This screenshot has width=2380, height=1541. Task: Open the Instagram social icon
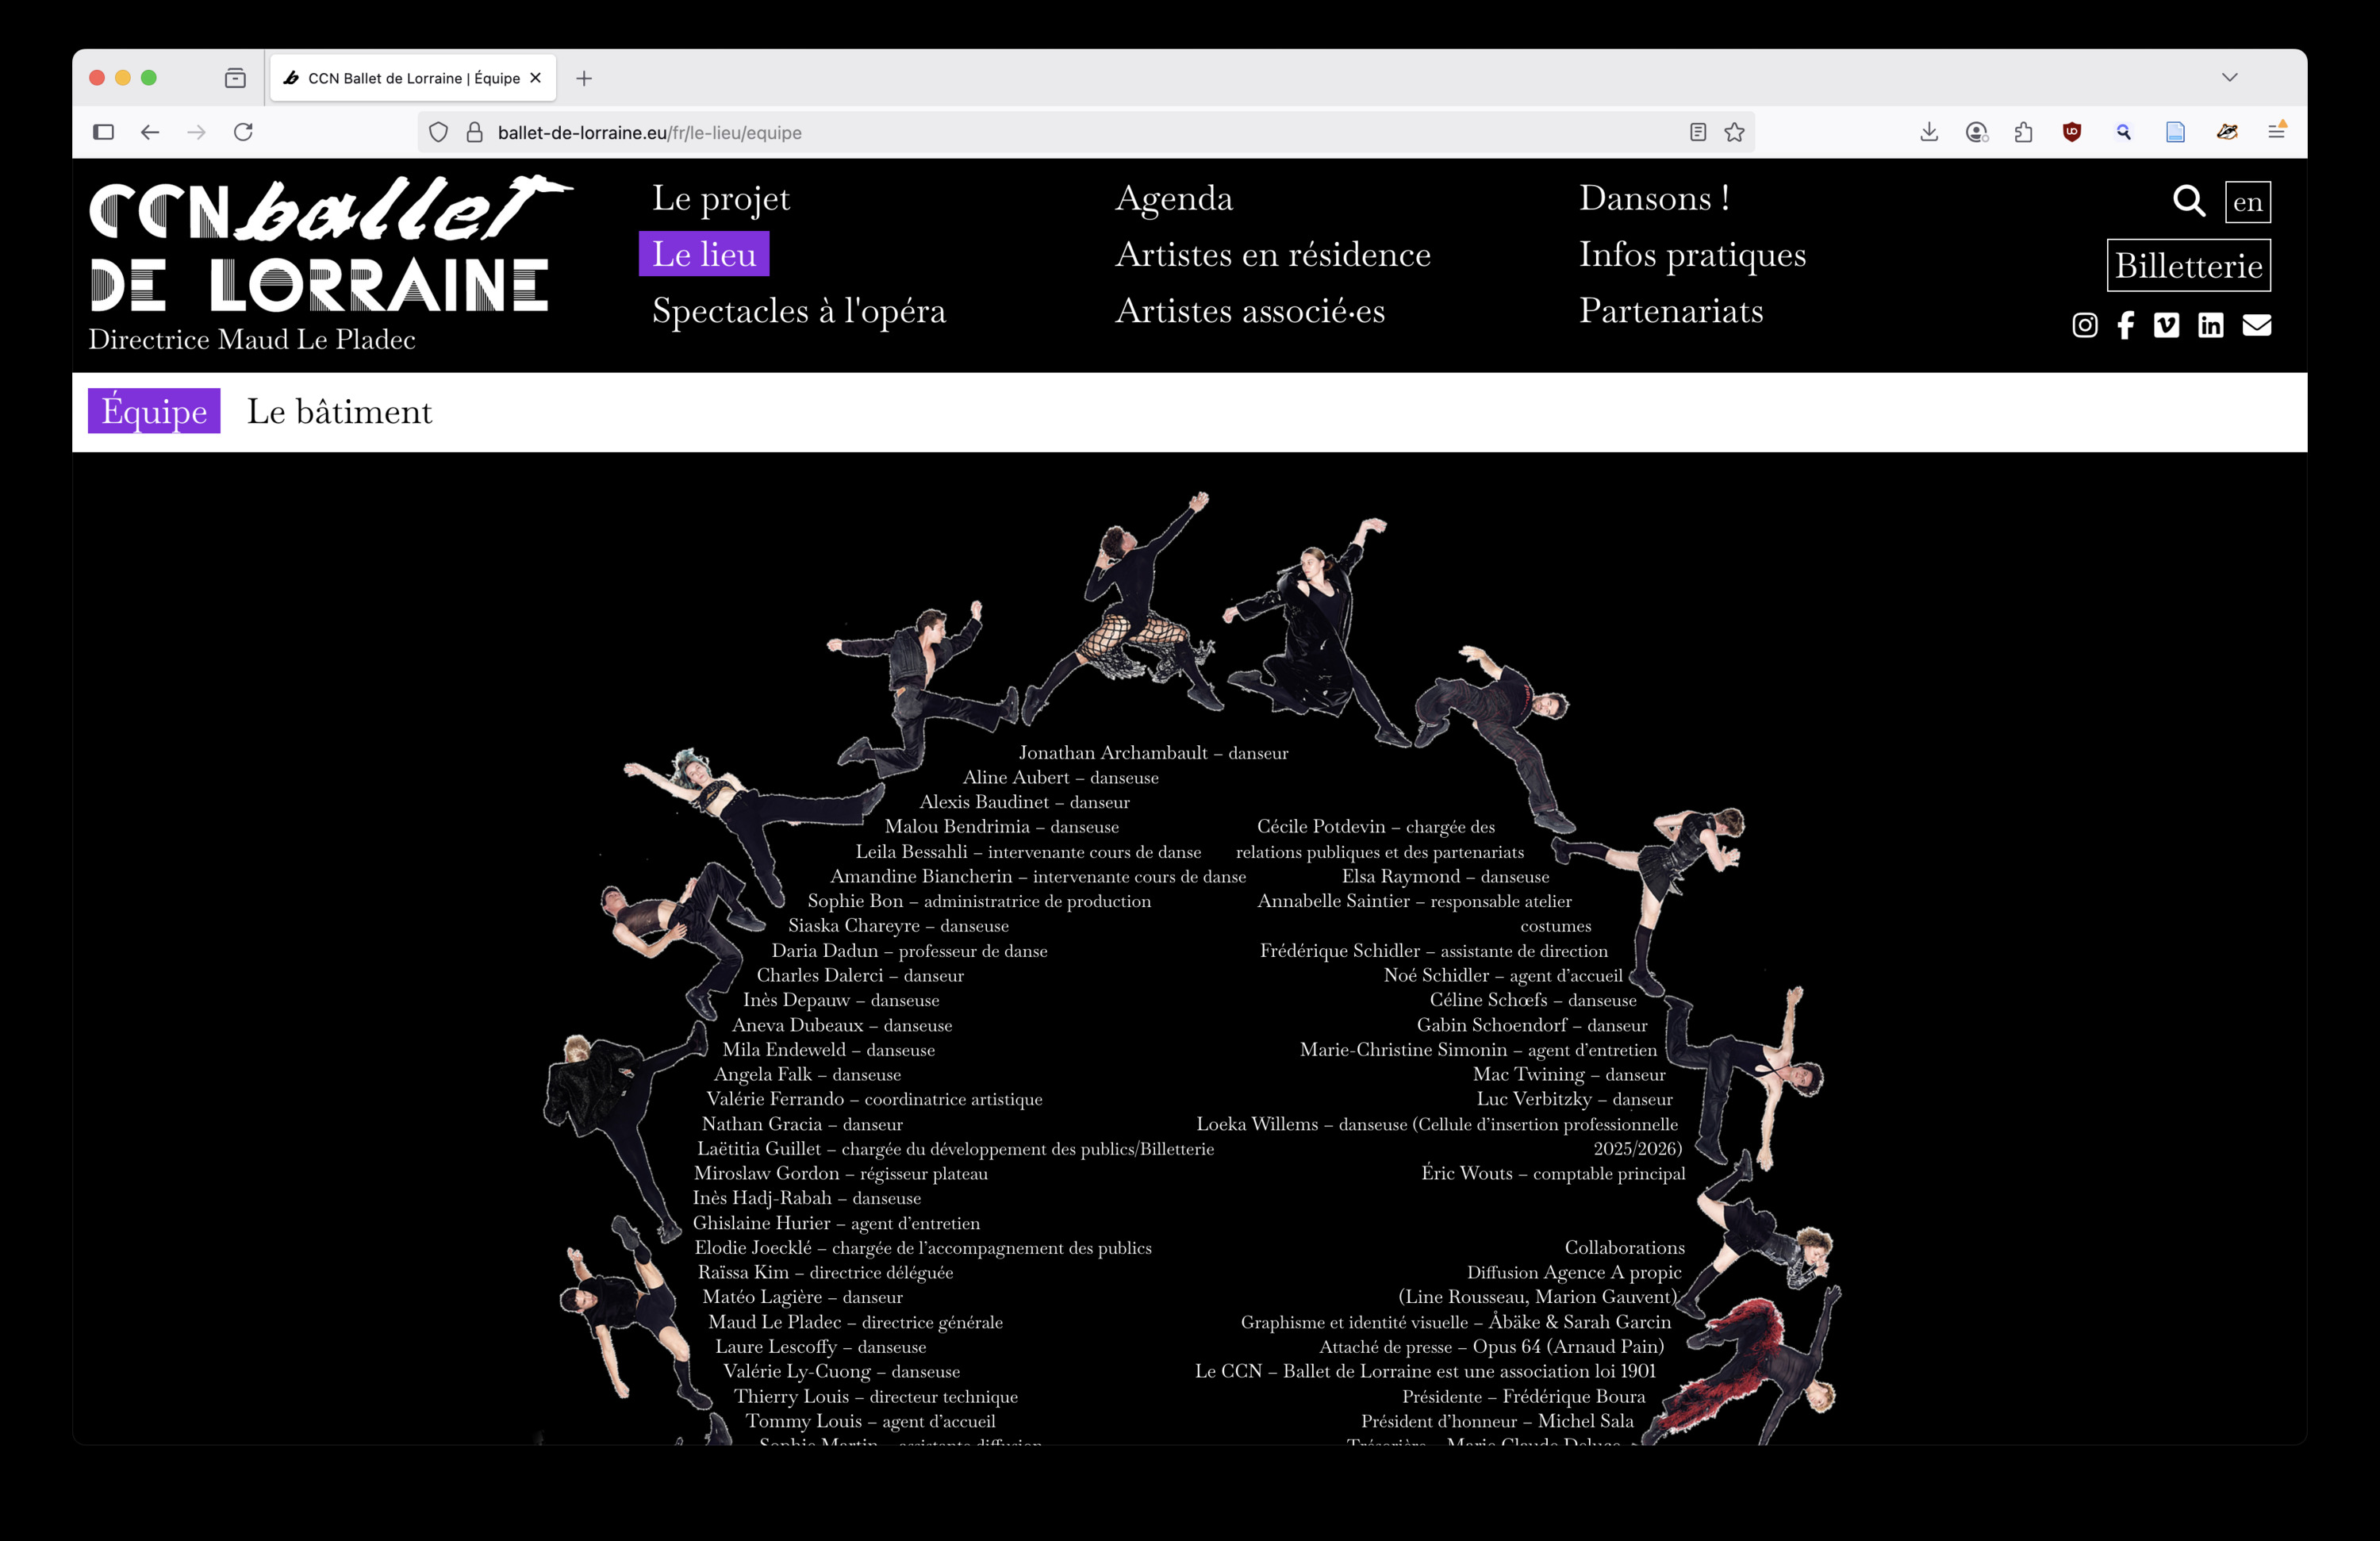2084,325
